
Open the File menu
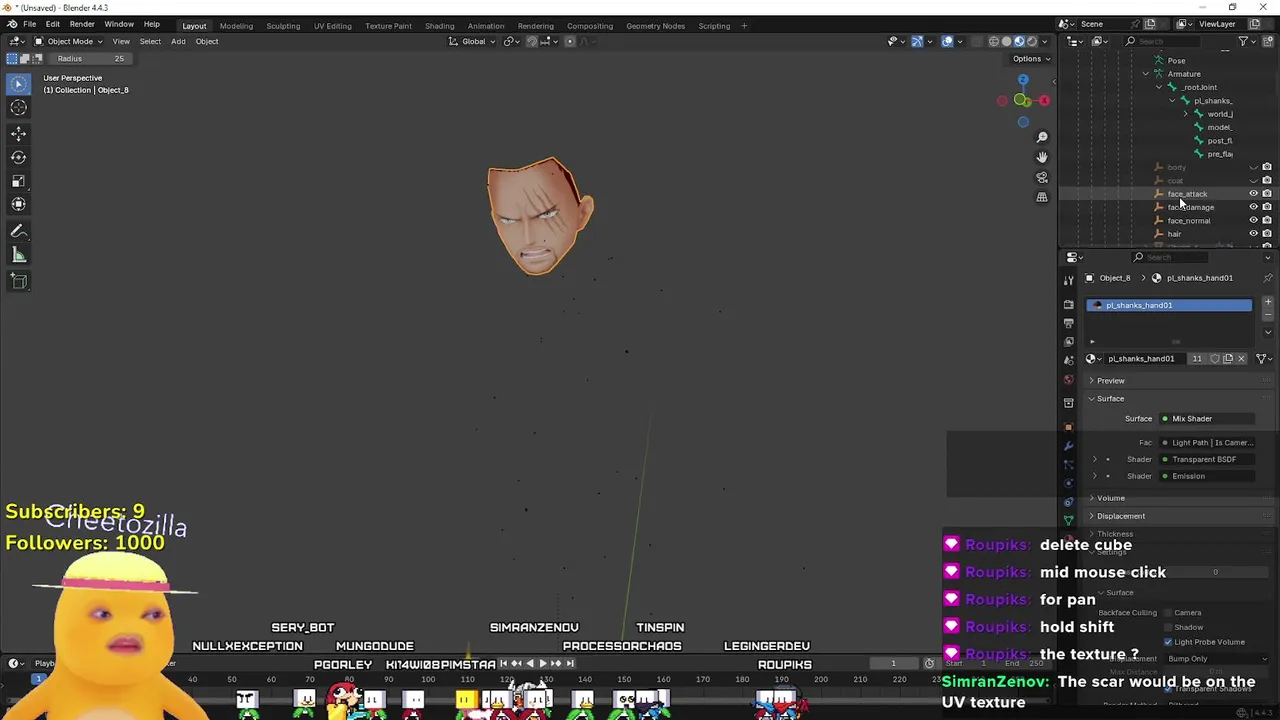[30, 24]
